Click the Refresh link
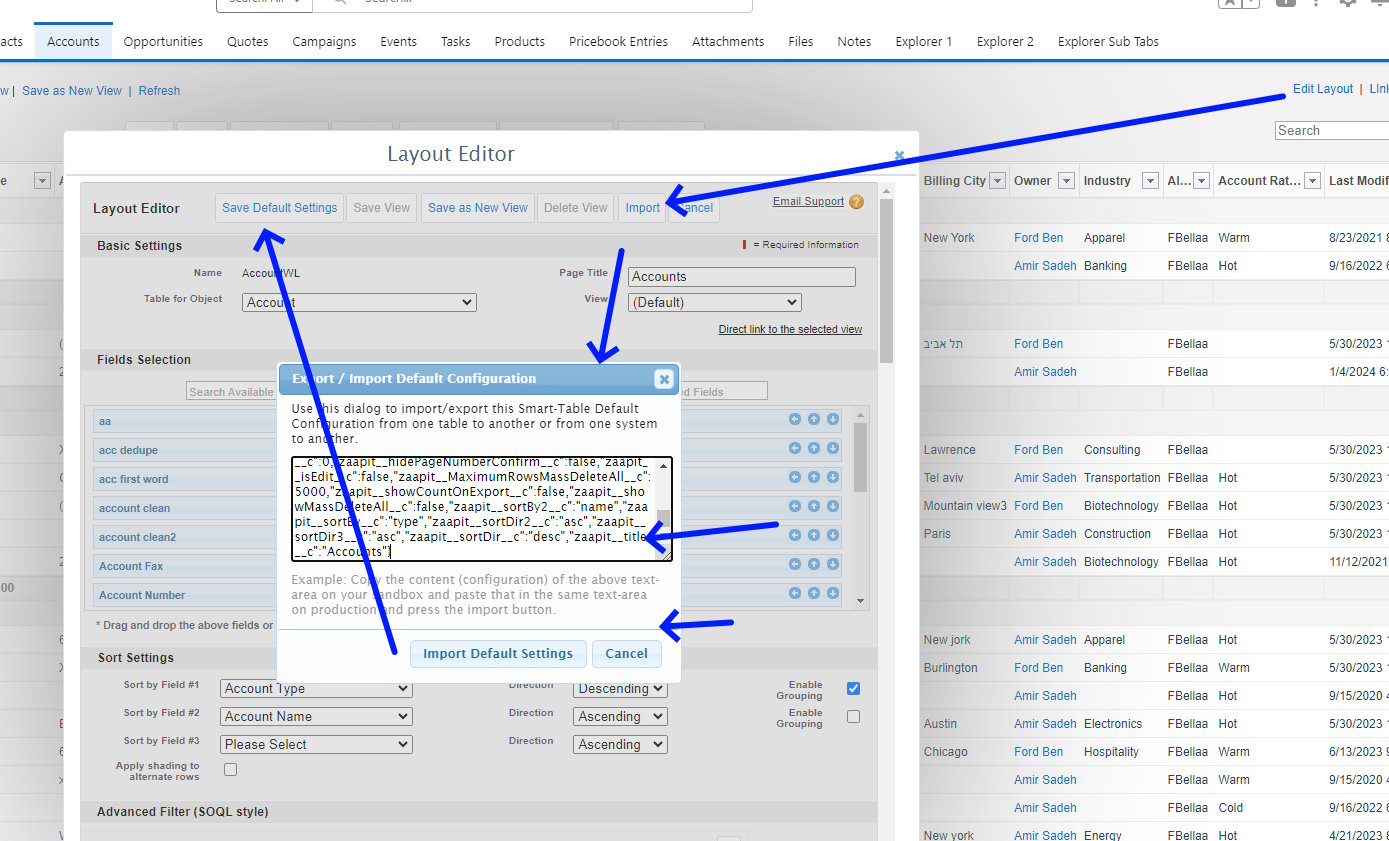Viewport: 1389px width, 841px height. (x=159, y=90)
